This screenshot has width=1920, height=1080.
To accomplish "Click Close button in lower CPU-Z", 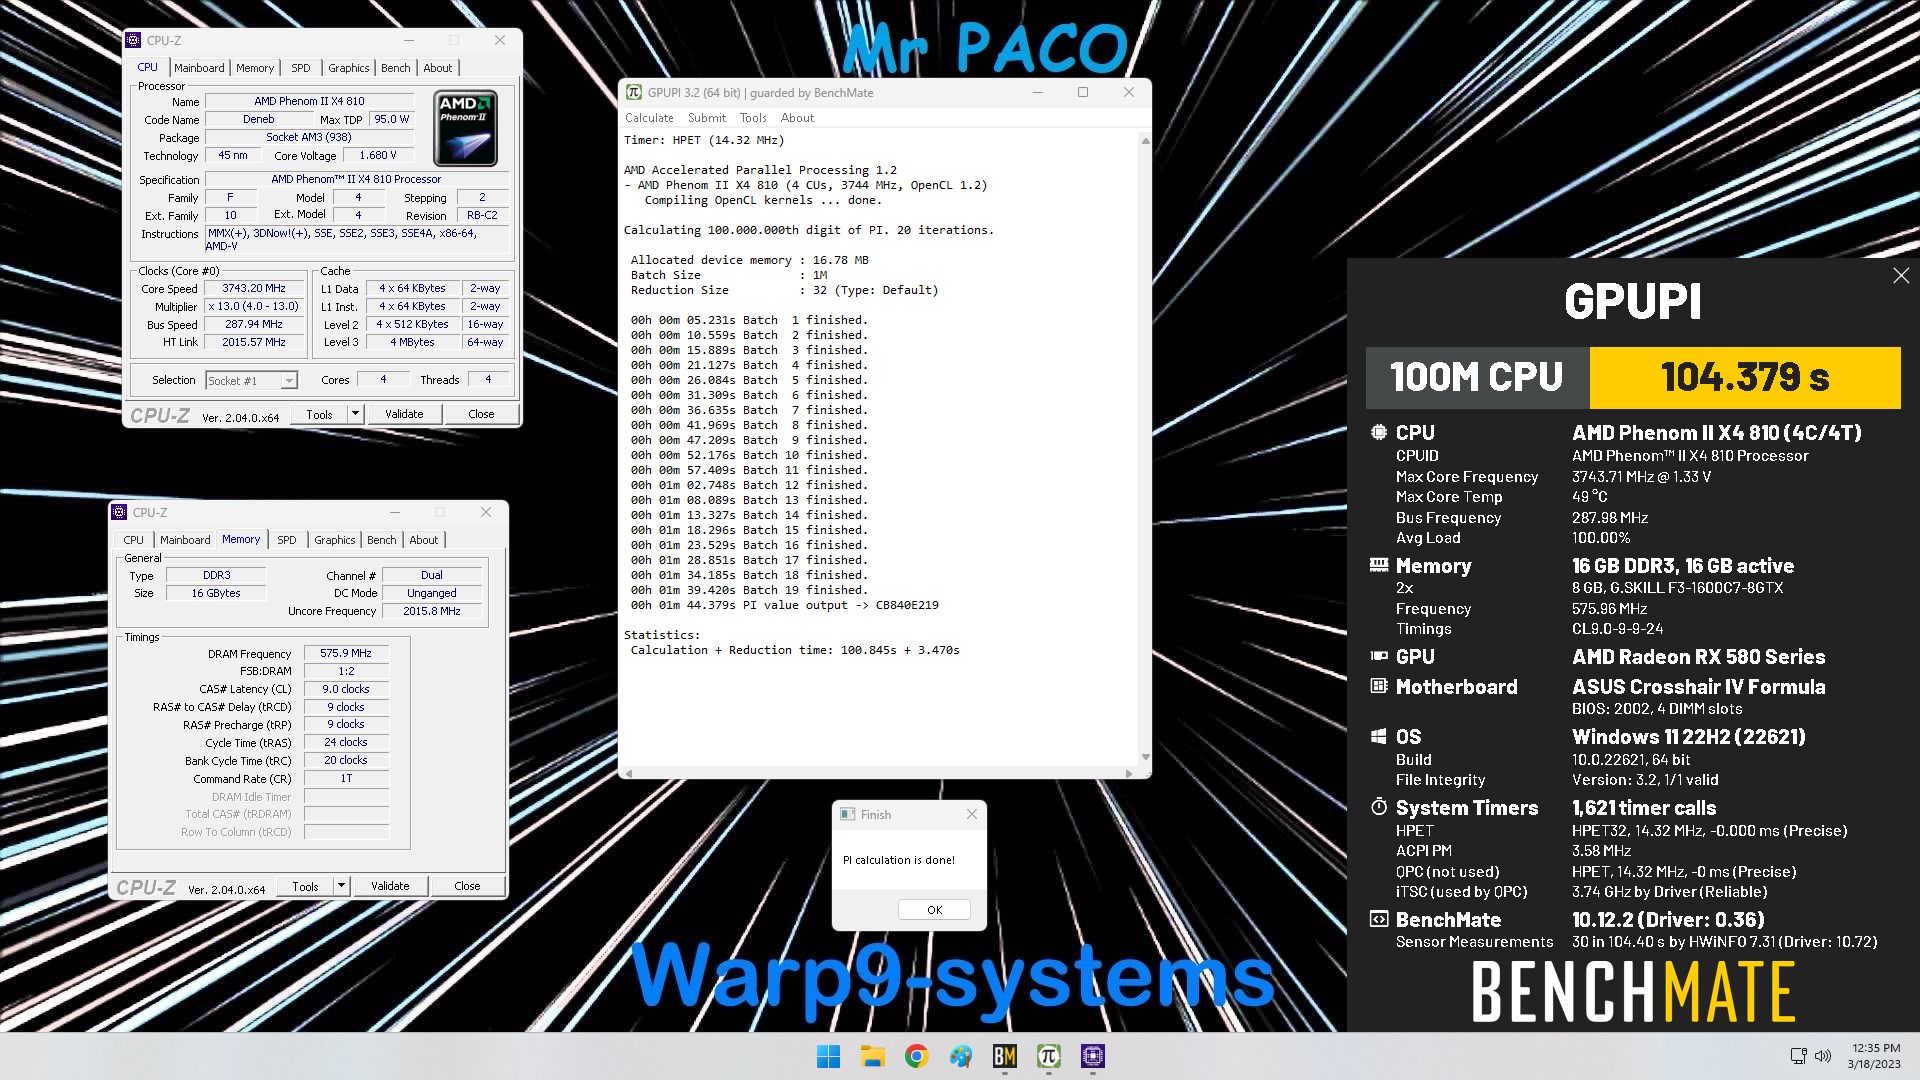I will coord(467,886).
